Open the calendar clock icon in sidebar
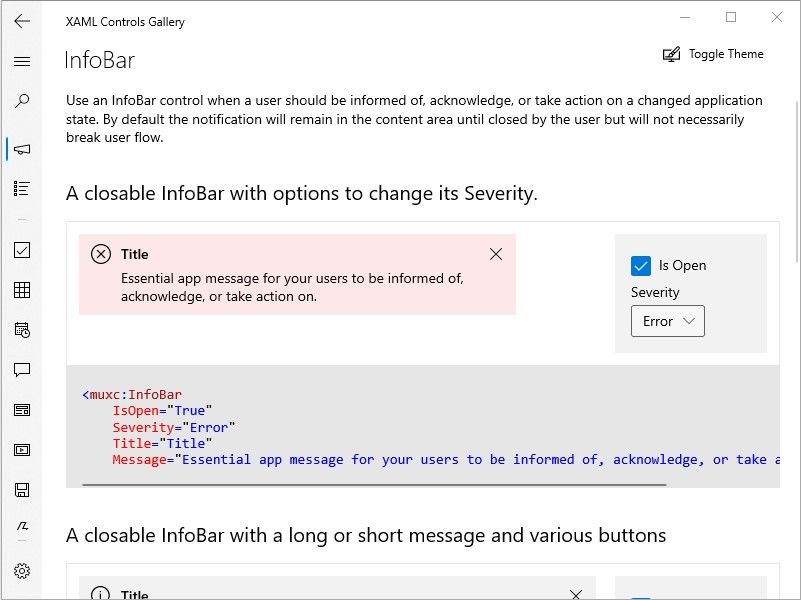The height and width of the screenshot is (600, 801). pos(22,330)
